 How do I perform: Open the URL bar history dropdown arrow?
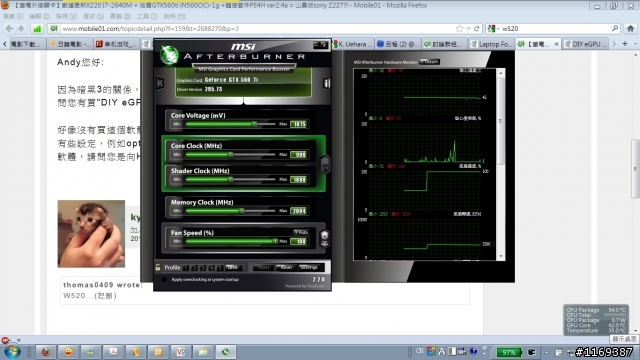(469, 29)
